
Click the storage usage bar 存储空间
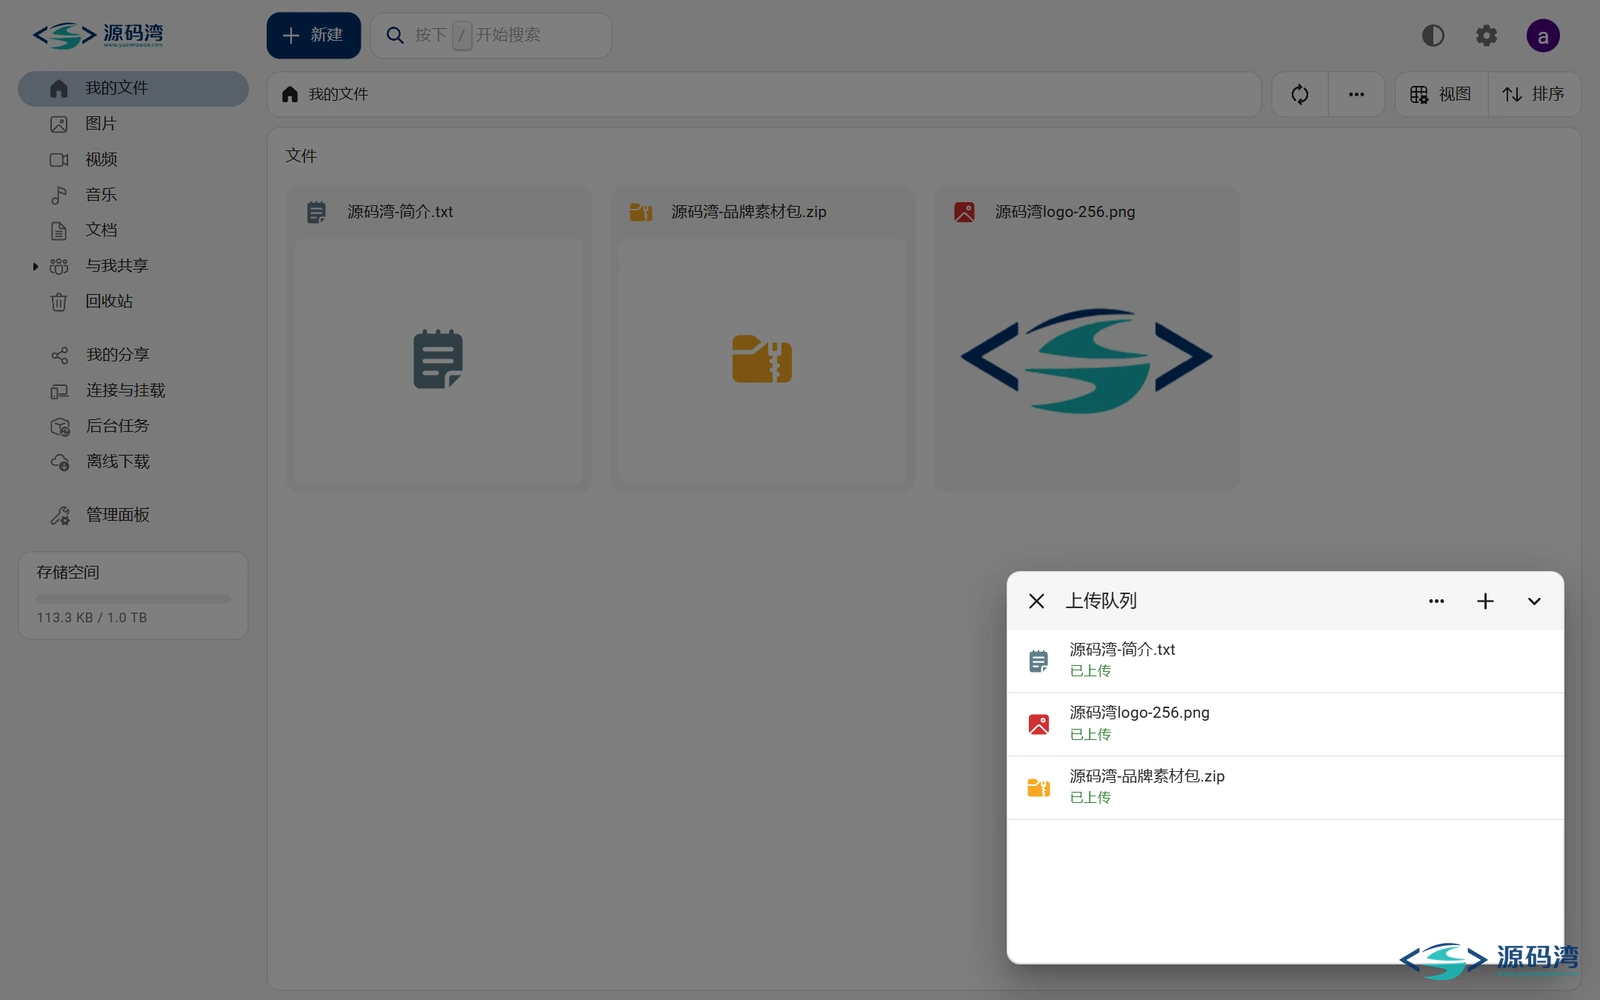pos(133,599)
